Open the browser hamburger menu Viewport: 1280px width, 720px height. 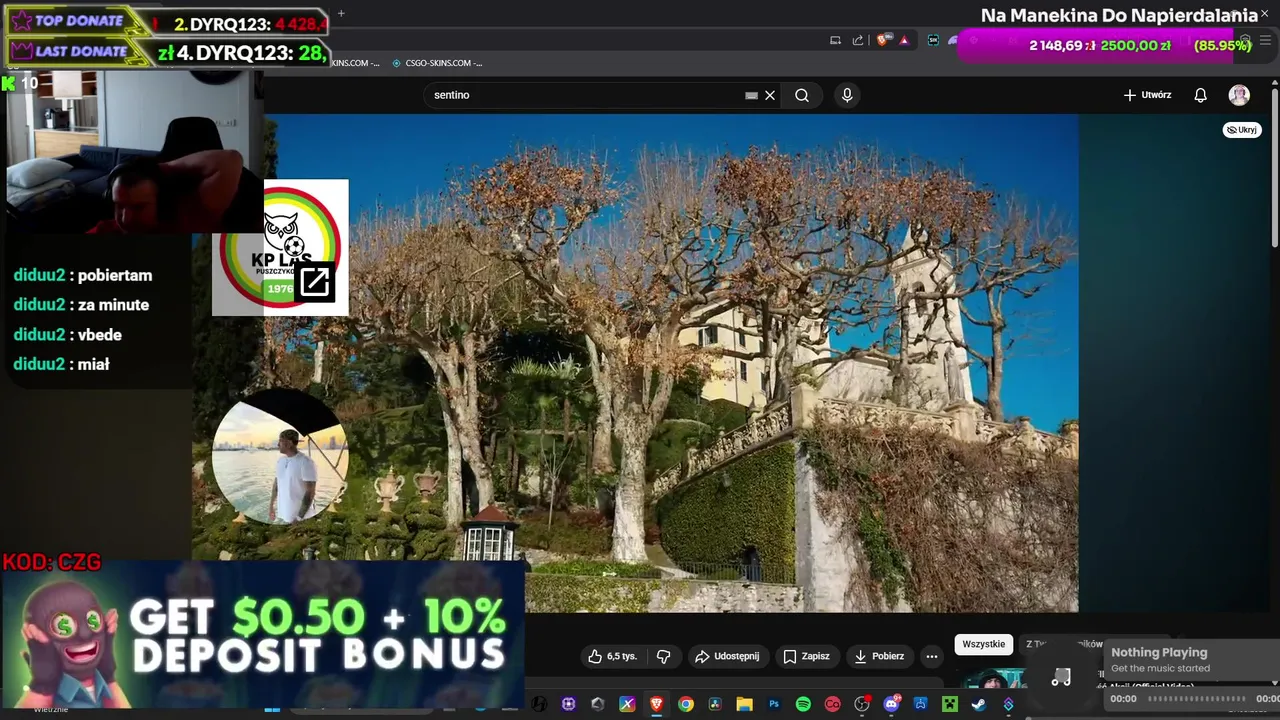pyautogui.click(x=1265, y=40)
